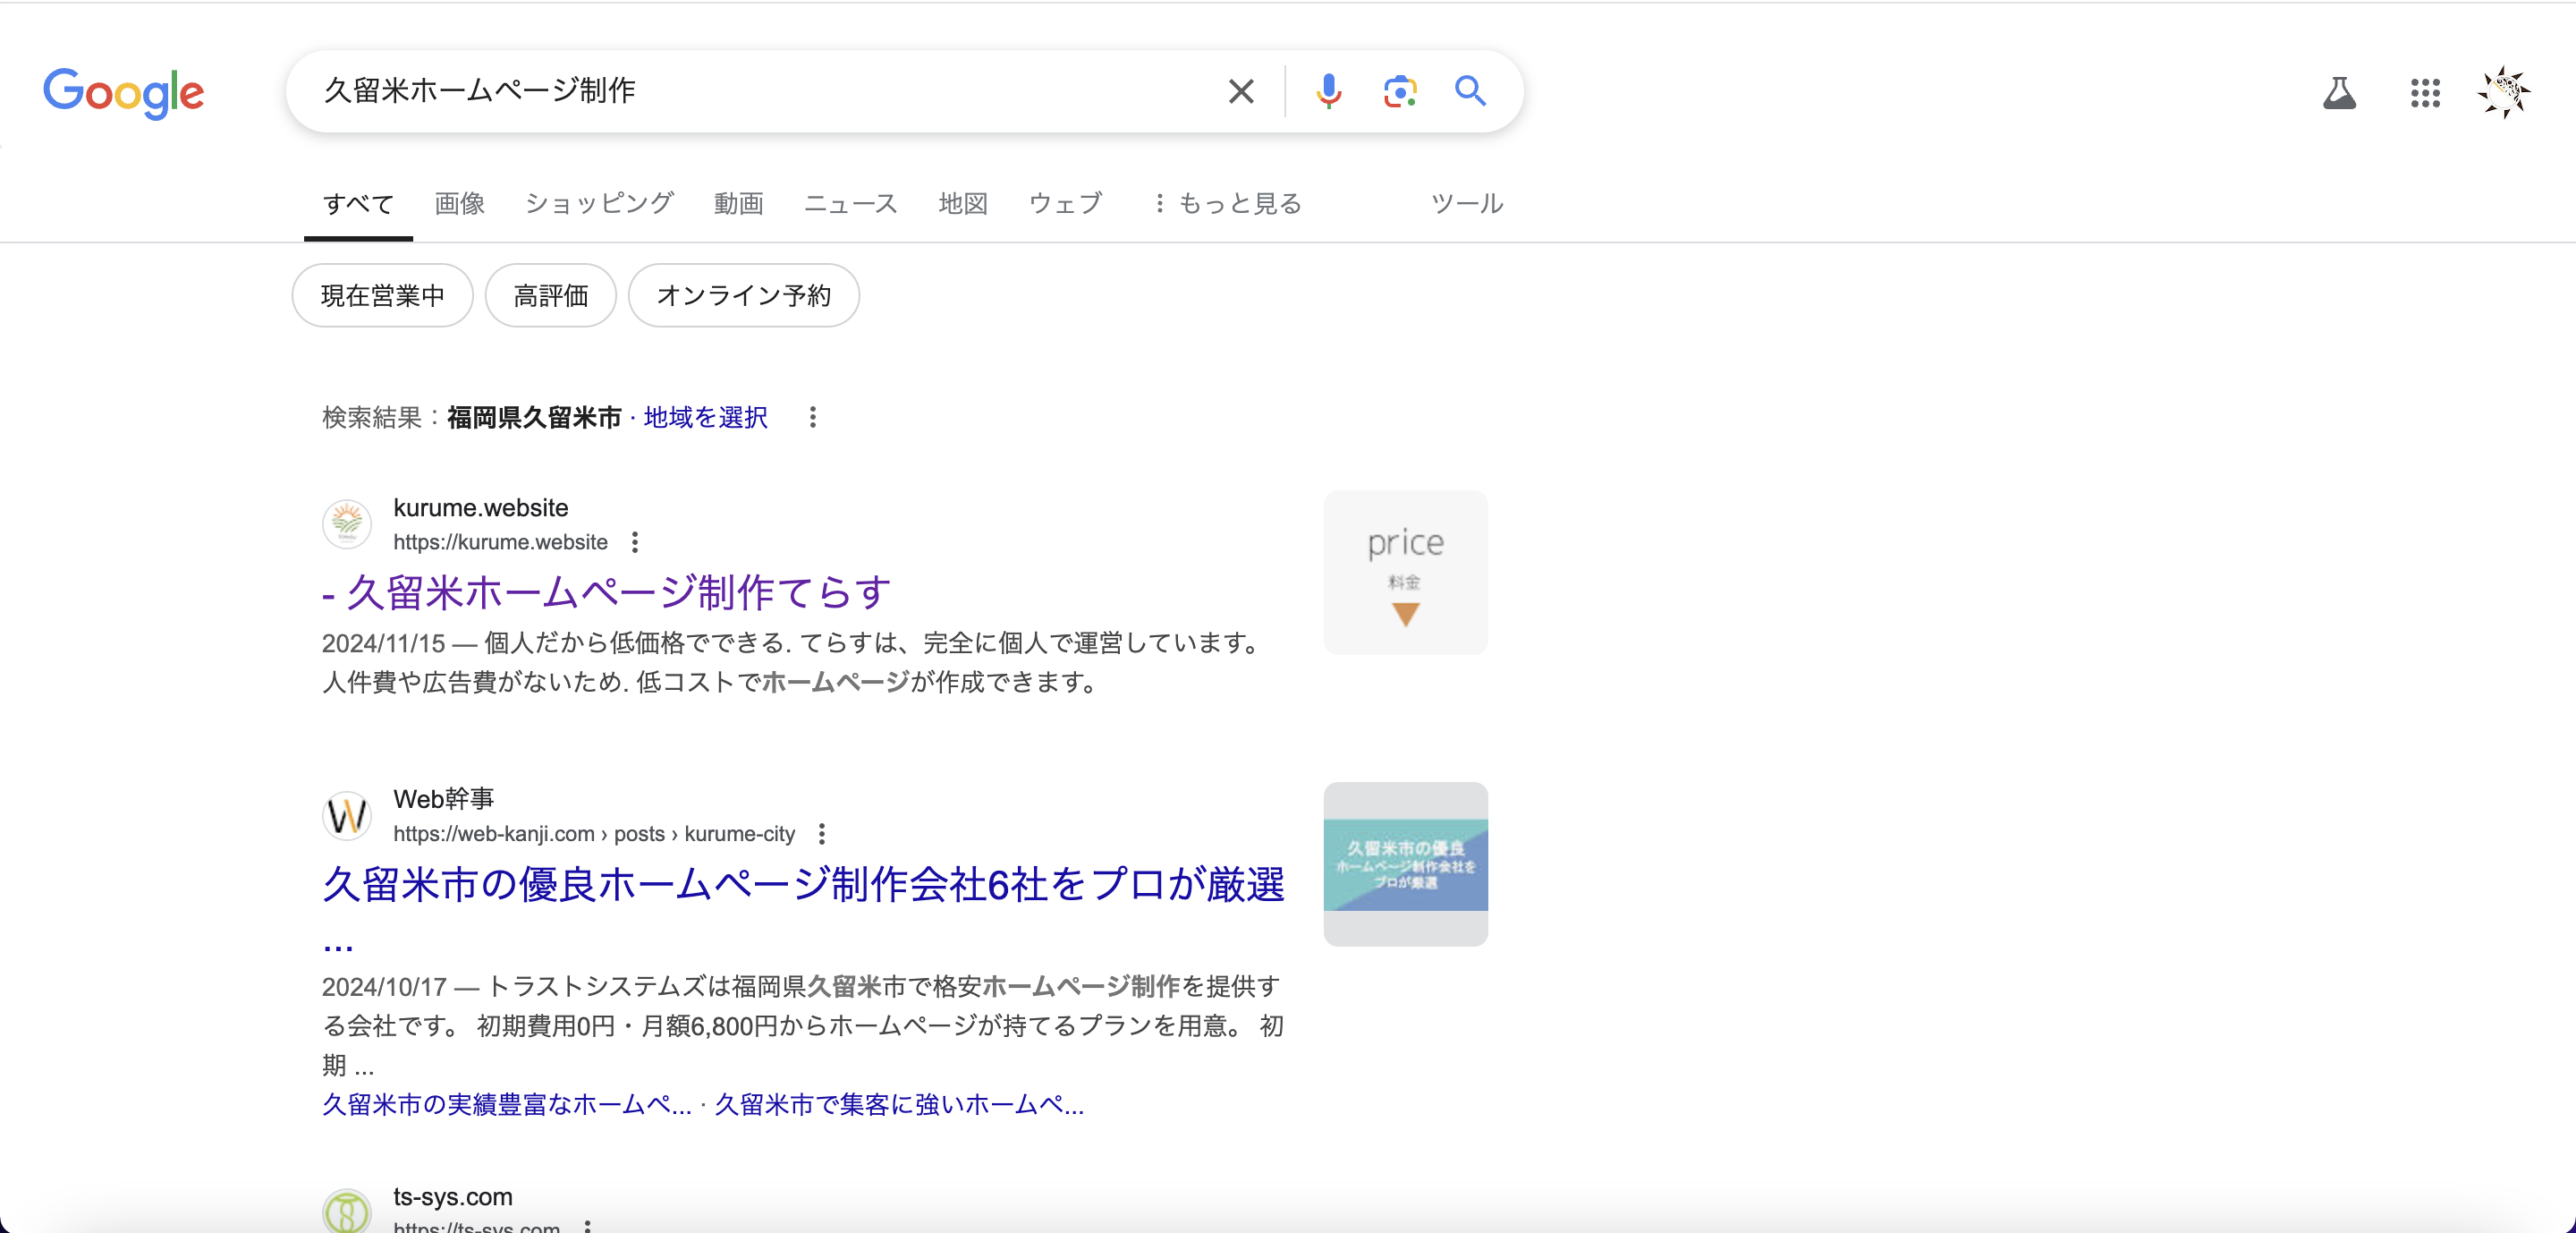Run the search via the magnifier icon
Viewport: 2576px width, 1233px height.
point(1470,91)
